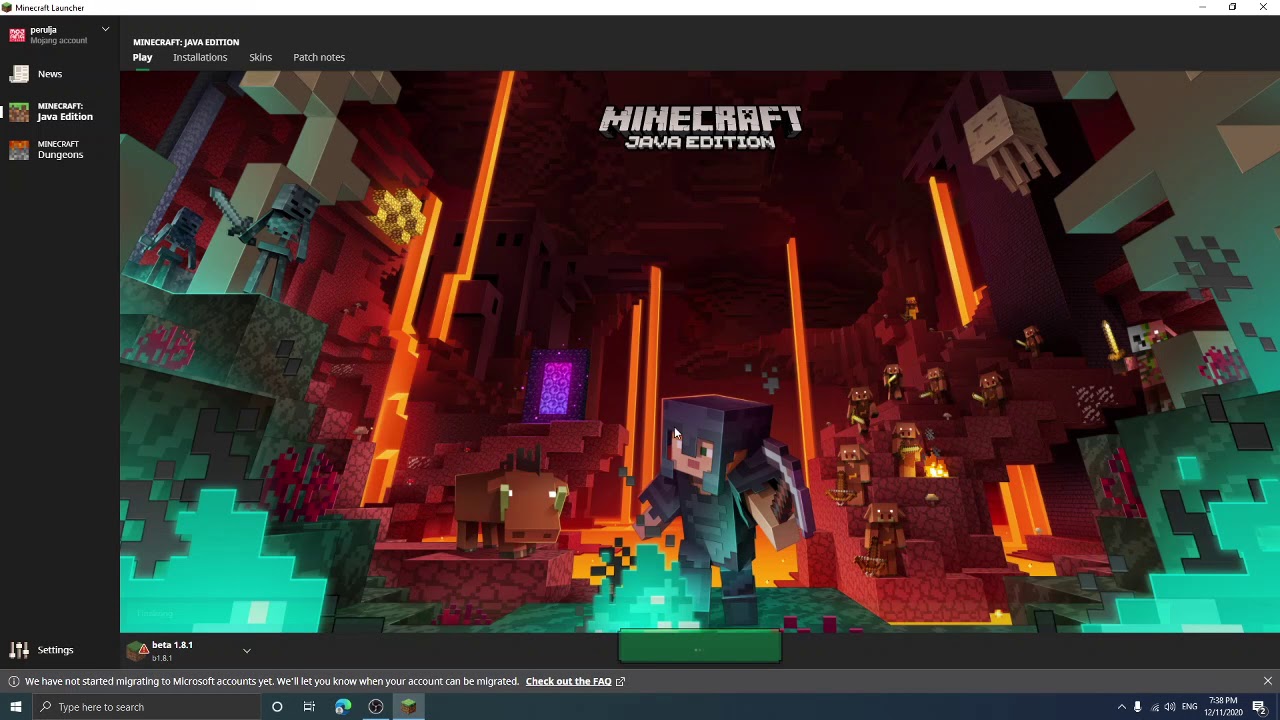1280x720 pixels.
Task: Expand the perulja account dropdown
Action: (105, 30)
